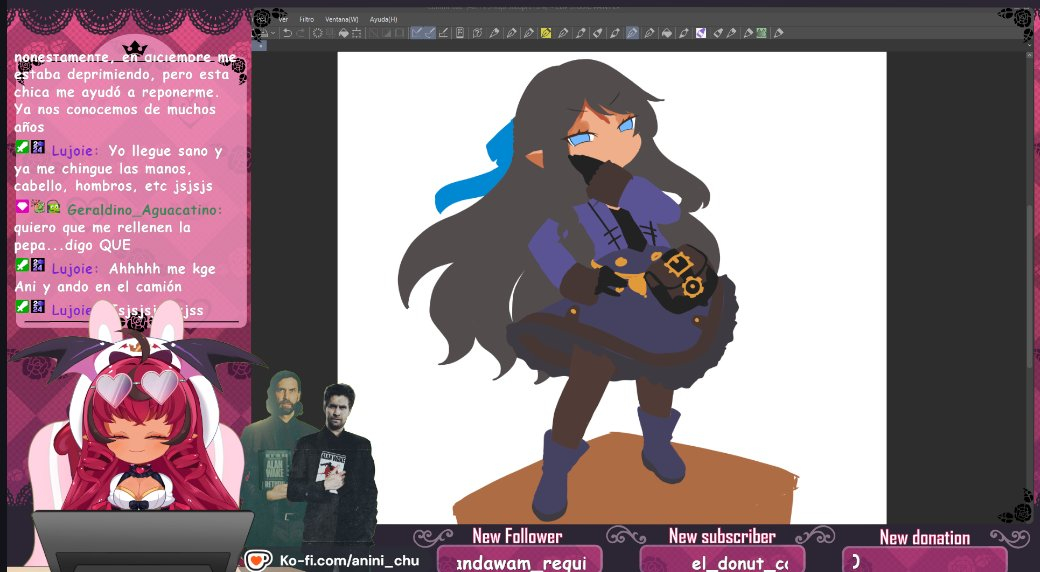
Task: Click the change selection area icon
Action: [357, 33]
